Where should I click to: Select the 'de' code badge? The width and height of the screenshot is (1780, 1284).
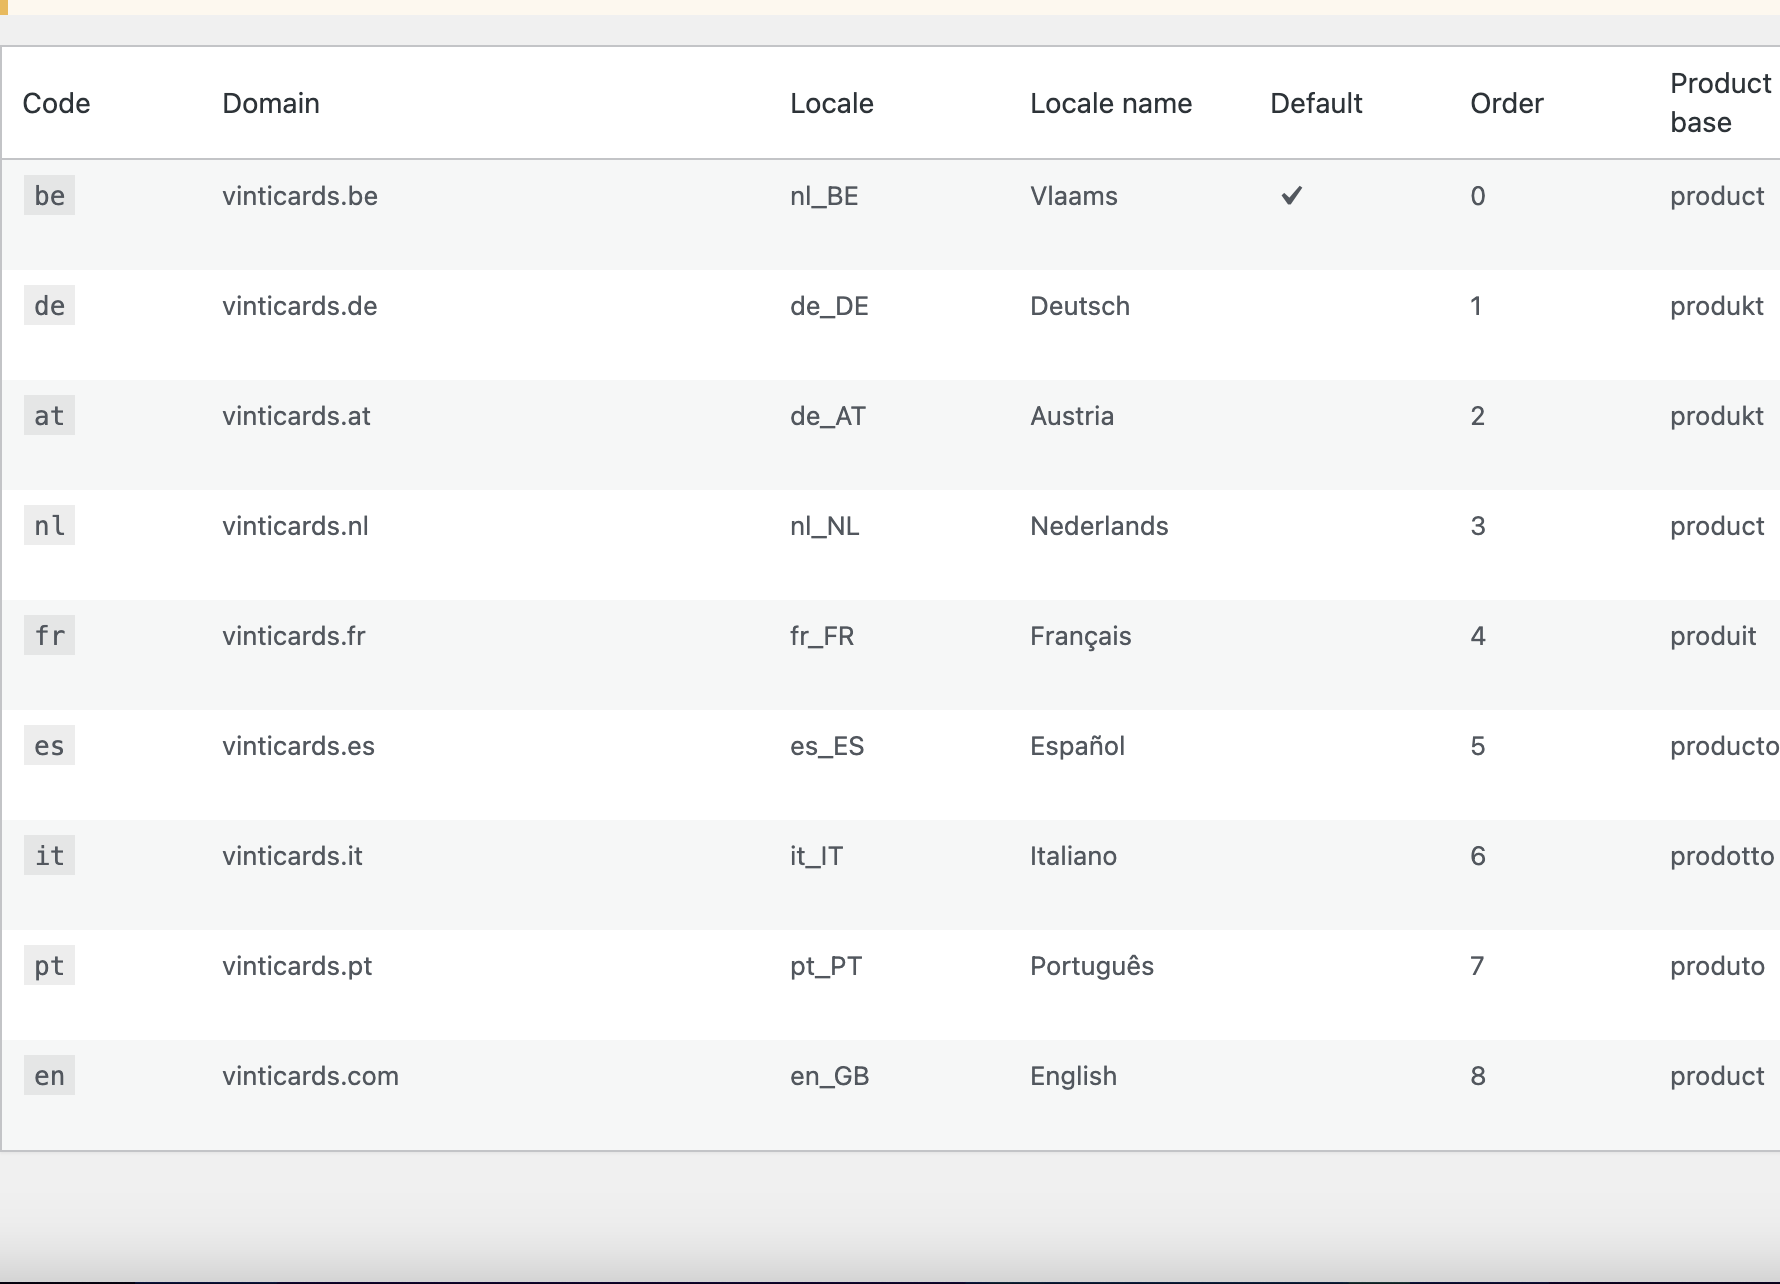[x=49, y=306]
